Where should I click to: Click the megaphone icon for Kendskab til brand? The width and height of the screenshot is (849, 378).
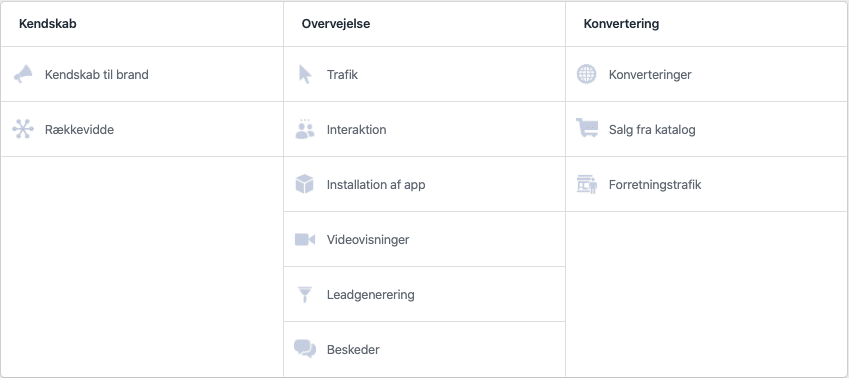click(23, 74)
